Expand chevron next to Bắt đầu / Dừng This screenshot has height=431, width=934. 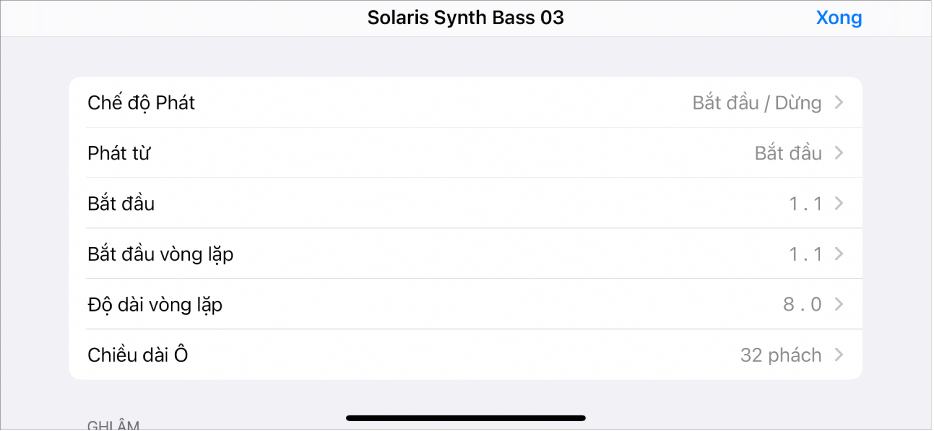(x=839, y=102)
